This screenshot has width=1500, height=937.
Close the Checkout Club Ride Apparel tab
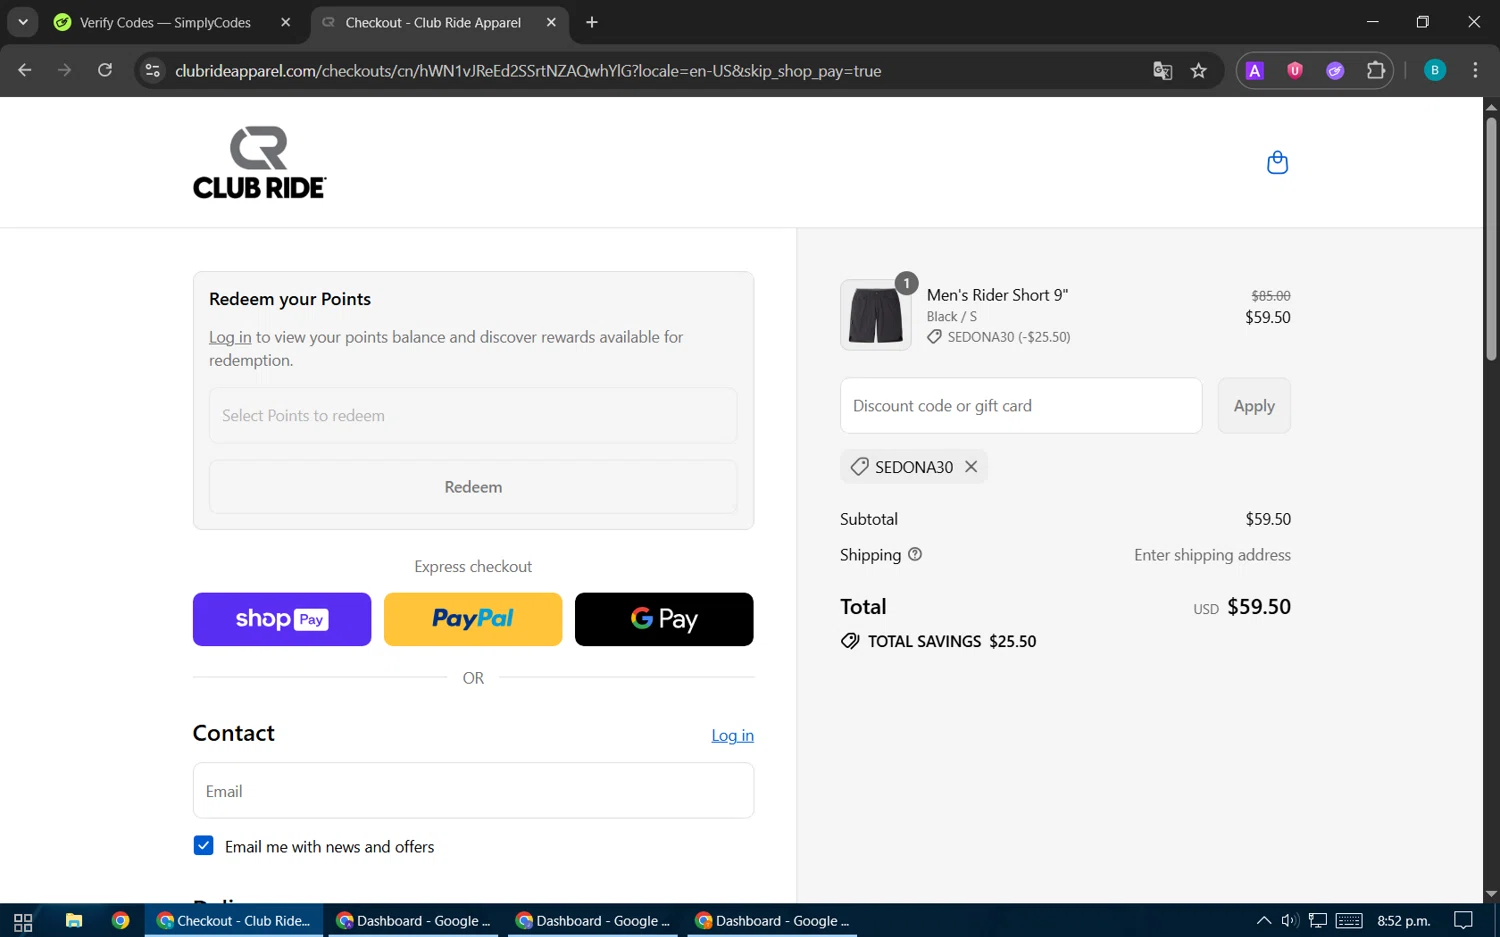coord(551,22)
